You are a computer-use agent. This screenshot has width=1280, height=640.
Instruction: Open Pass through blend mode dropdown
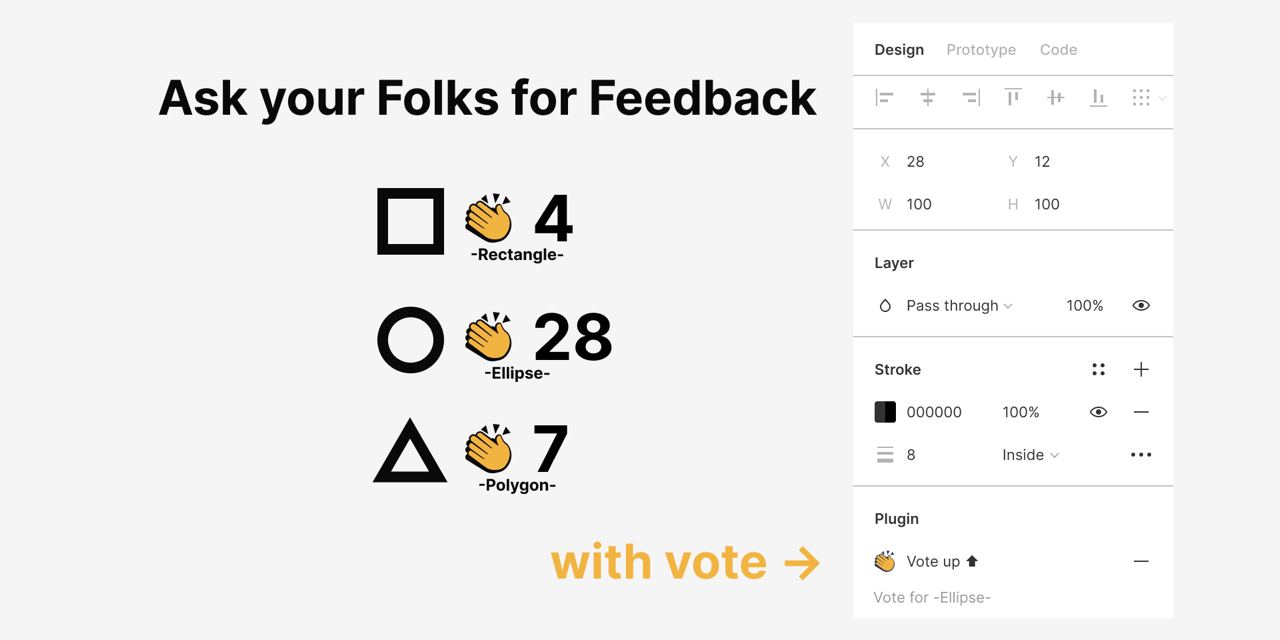(959, 305)
